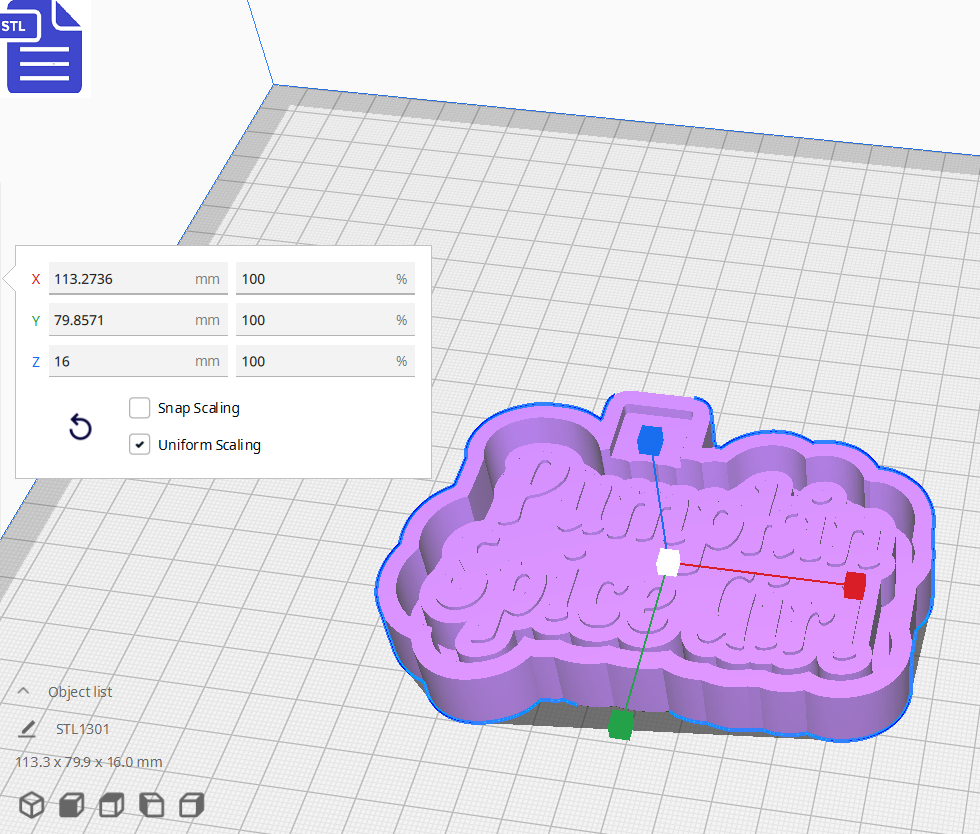980x834 pixels.
Task: Click the Y dimension field showing 79.8571
Action: coord(138,319)
